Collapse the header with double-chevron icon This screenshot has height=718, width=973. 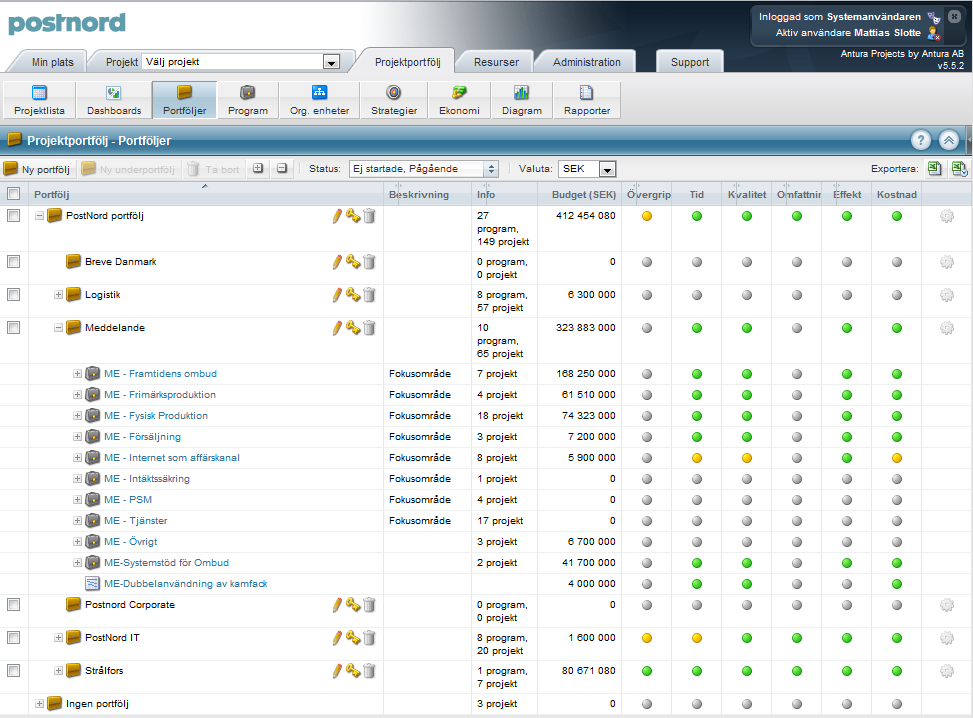pyautogui.click(x=949, y=140)
